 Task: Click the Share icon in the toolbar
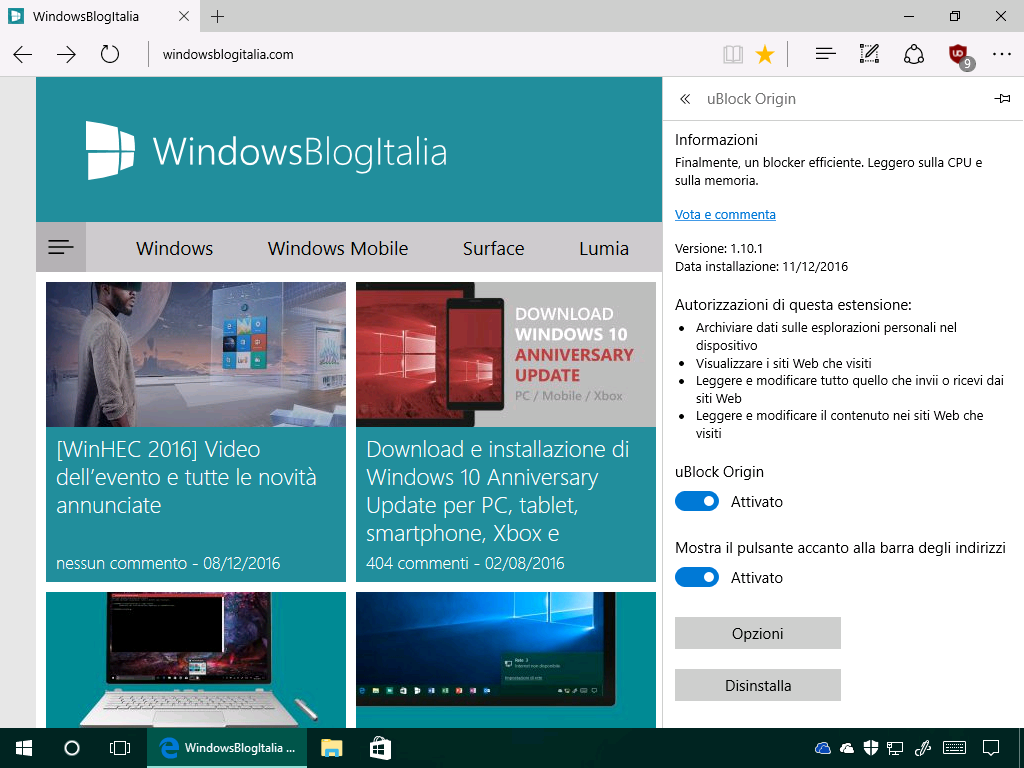[x=914, y=54]
